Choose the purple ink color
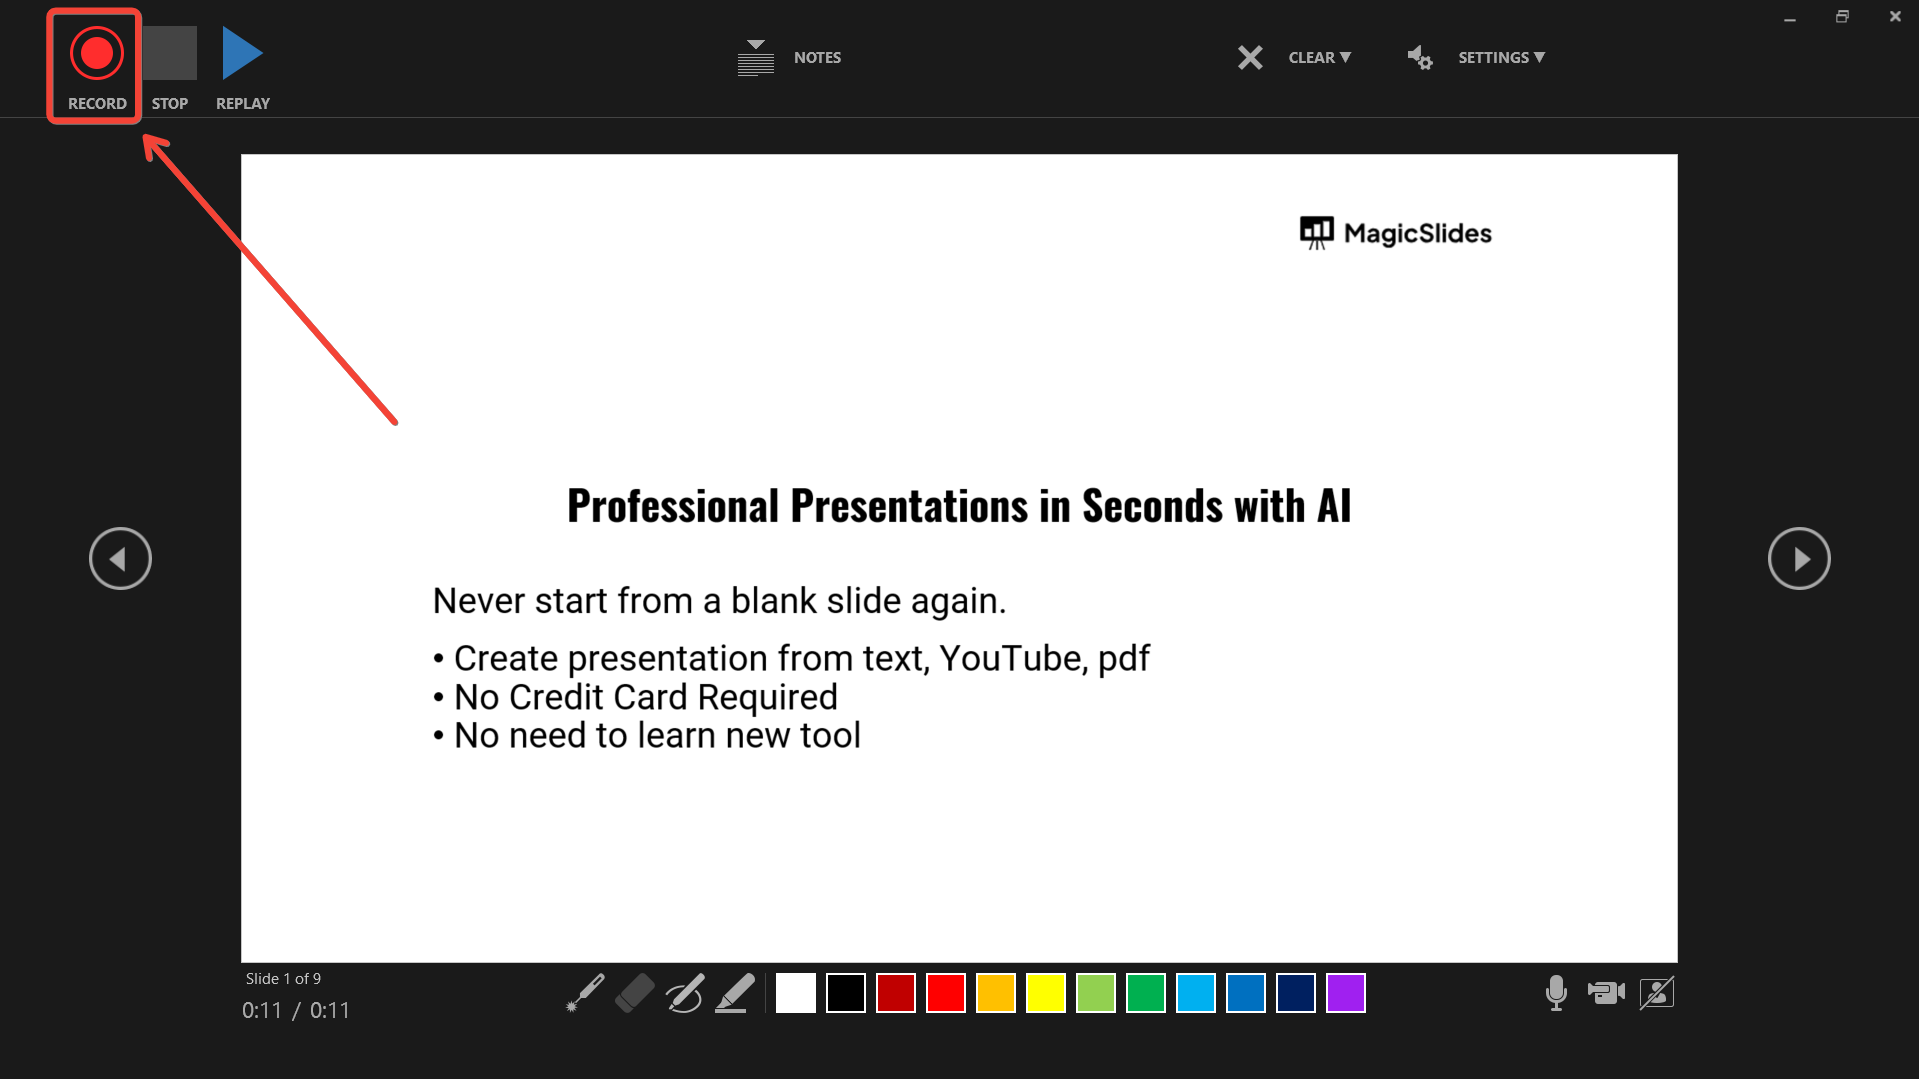The width and height of the screenshot is (1919, 1079). [1346, 994]
